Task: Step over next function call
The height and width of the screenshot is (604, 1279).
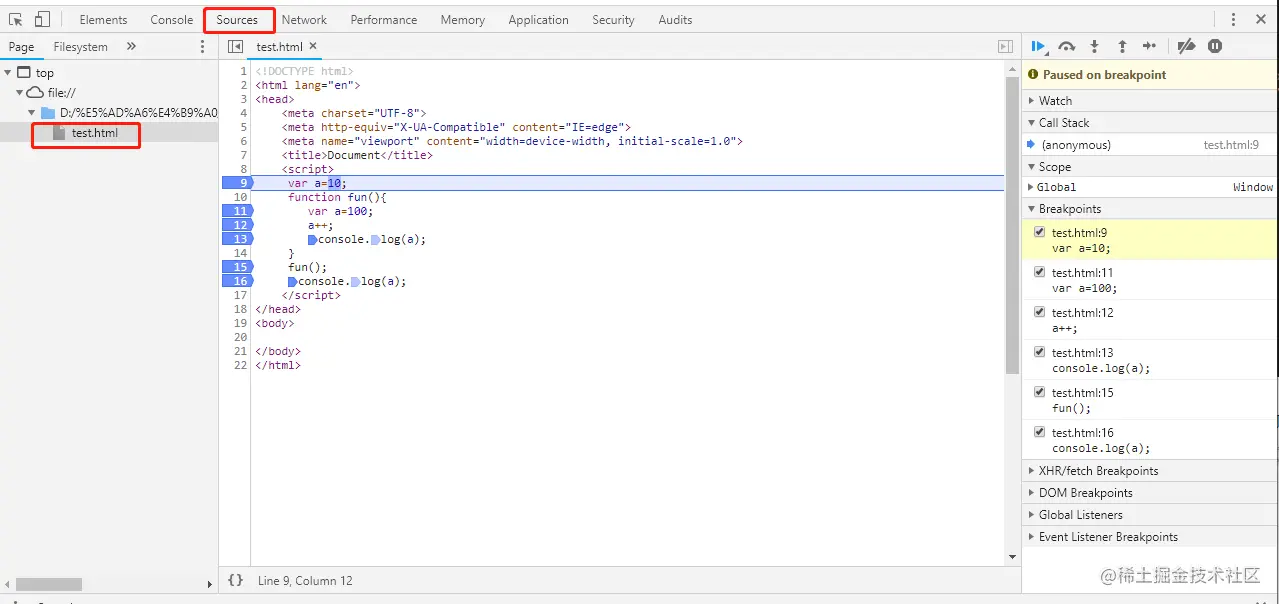Action: click(1067, 46)
